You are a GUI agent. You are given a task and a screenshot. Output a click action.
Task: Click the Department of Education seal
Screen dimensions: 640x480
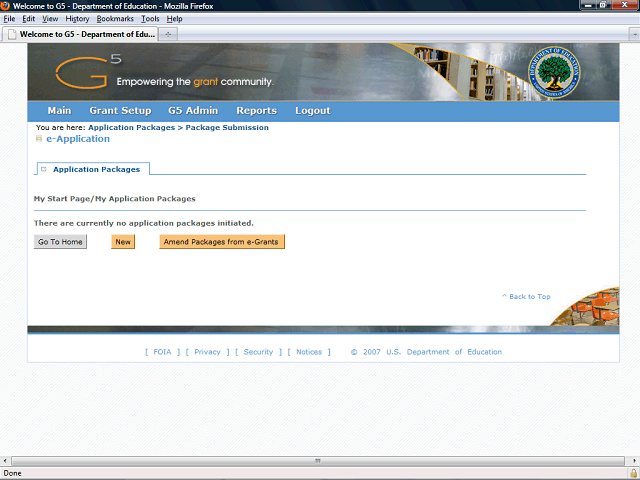[x=553, y=73]
